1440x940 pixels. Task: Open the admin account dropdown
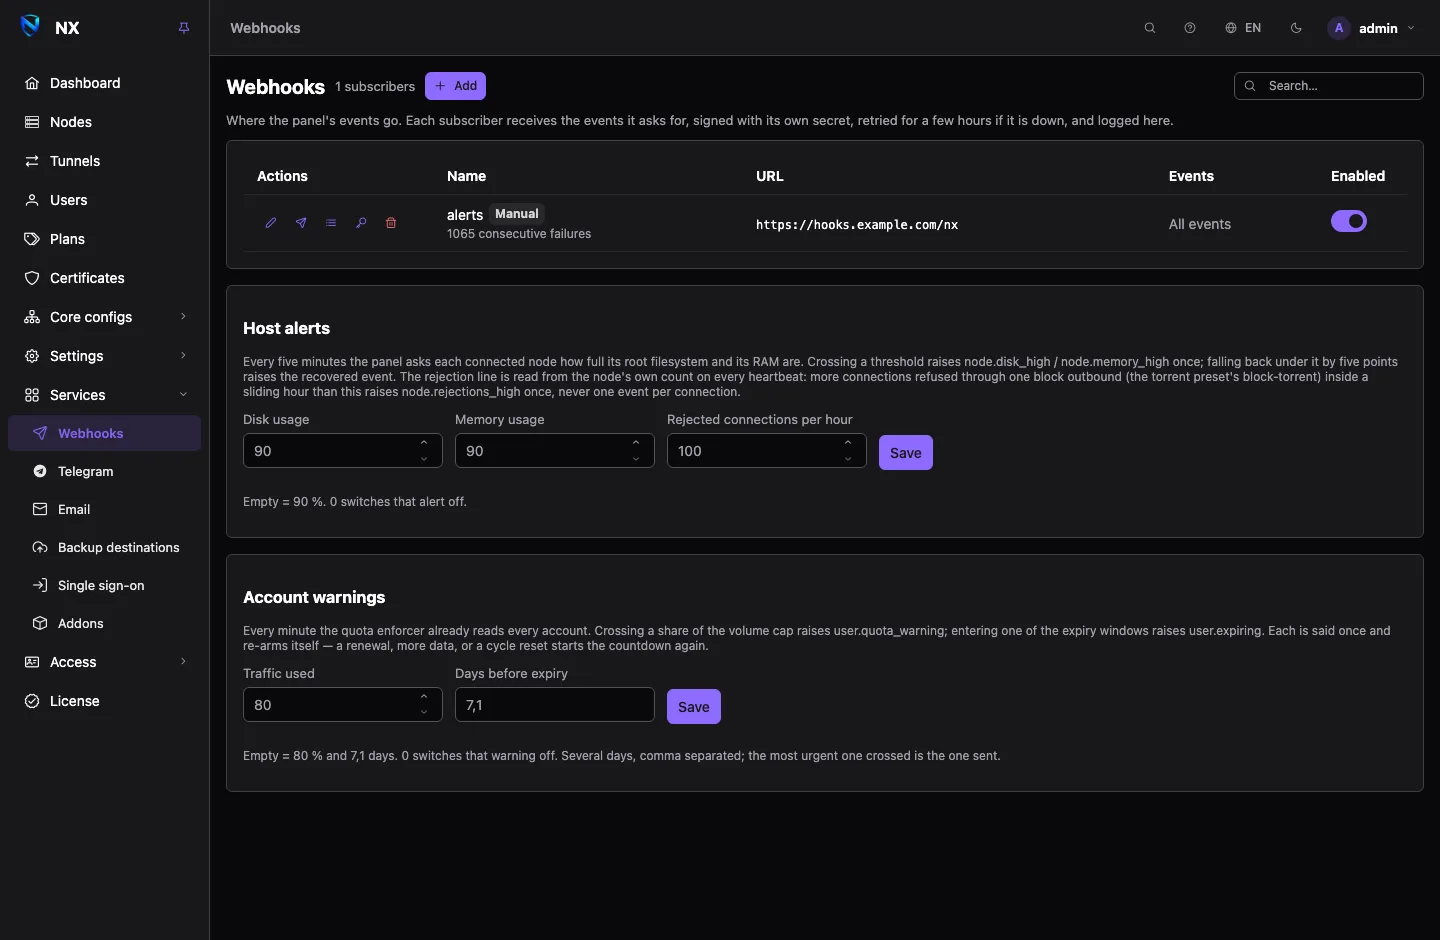click(x=1371, y=28)
